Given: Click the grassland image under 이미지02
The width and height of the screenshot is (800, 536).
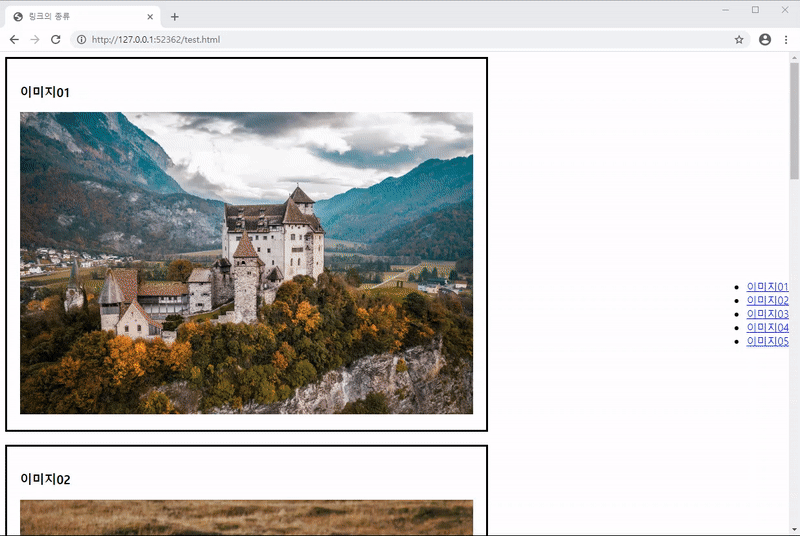Looking at the screenshot, I should pos(246,517).
